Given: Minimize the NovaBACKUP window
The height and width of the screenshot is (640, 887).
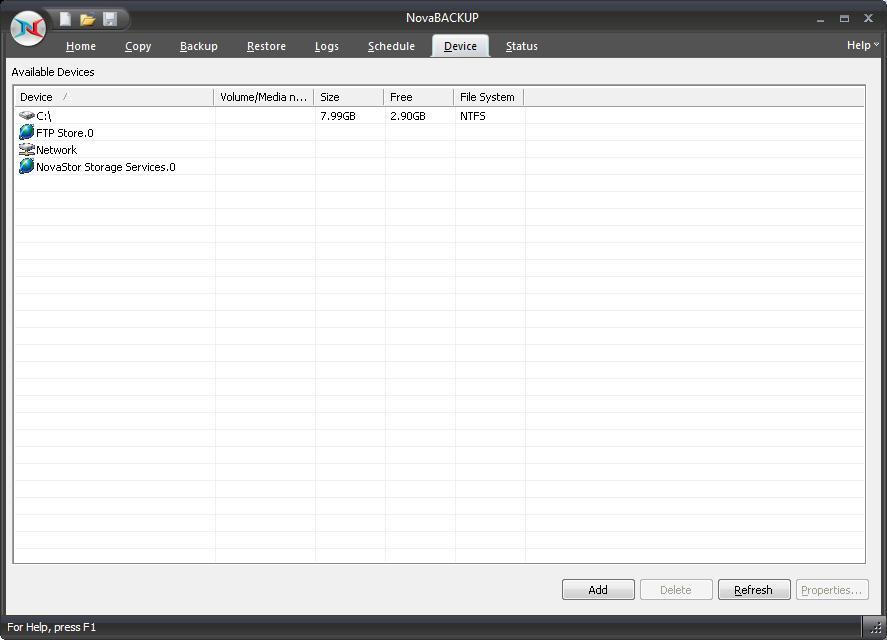Looking at the screenshot, I should point(820,19).
